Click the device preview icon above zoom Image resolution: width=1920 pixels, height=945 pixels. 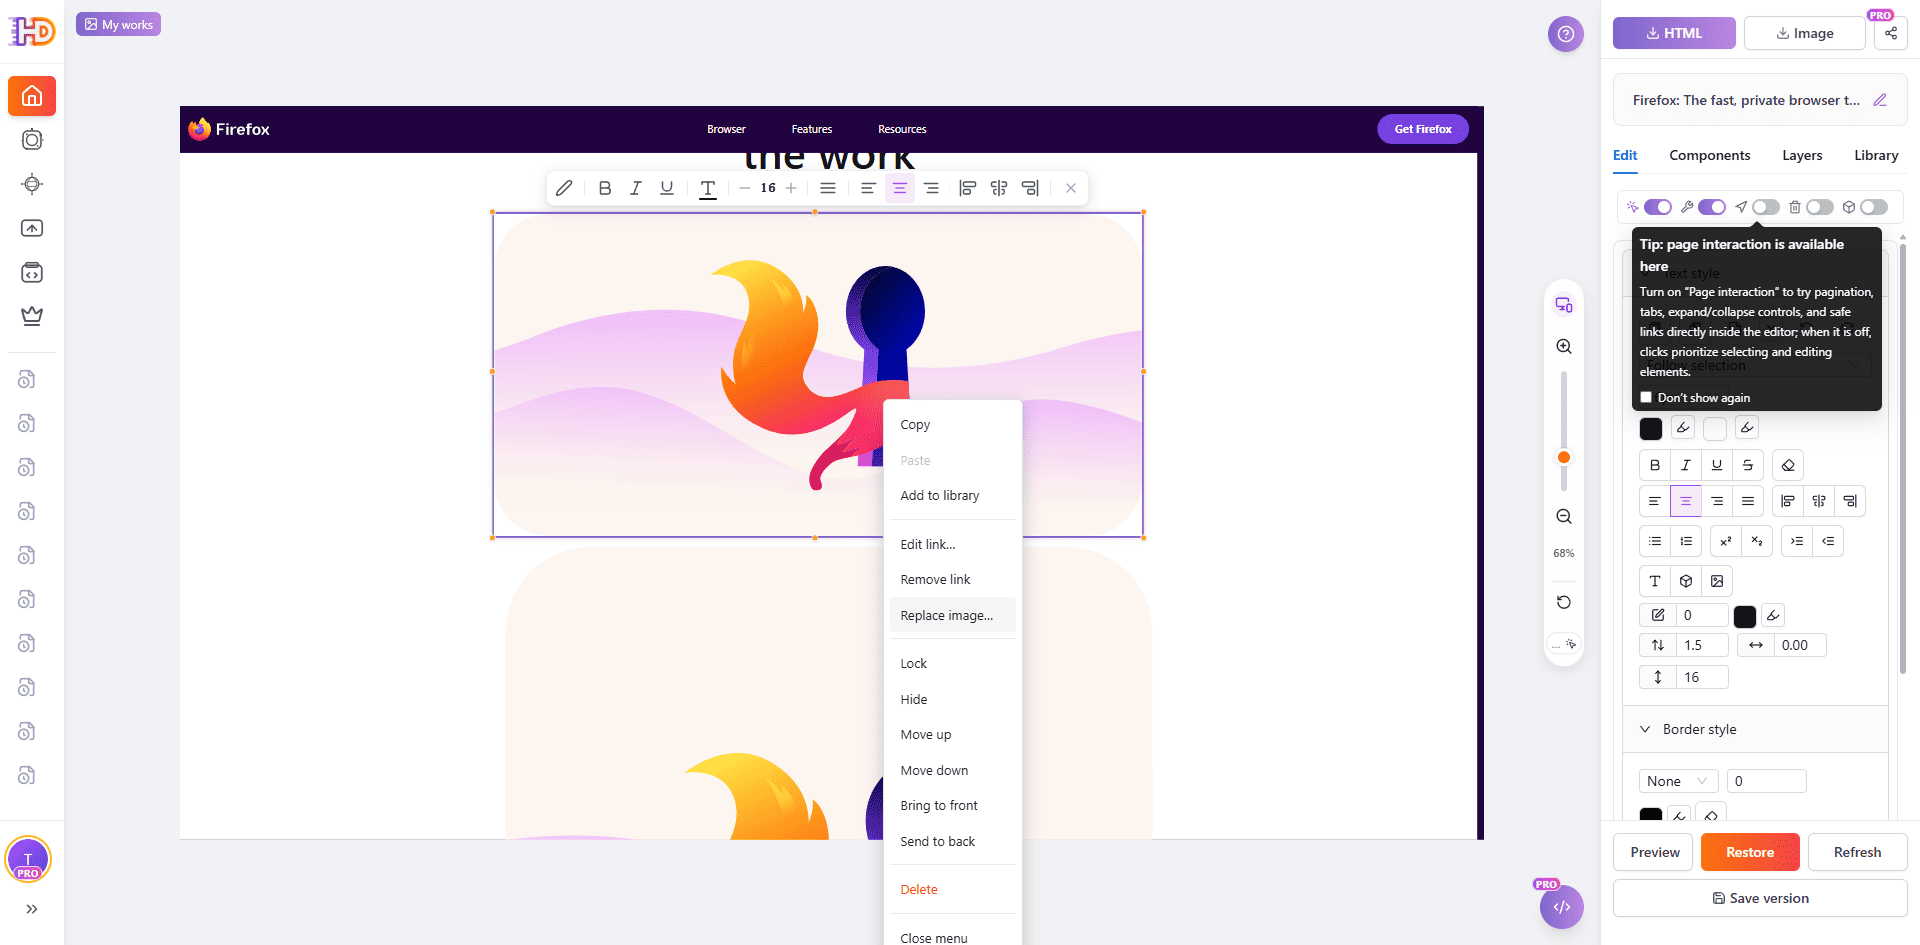pos(1564,305)
